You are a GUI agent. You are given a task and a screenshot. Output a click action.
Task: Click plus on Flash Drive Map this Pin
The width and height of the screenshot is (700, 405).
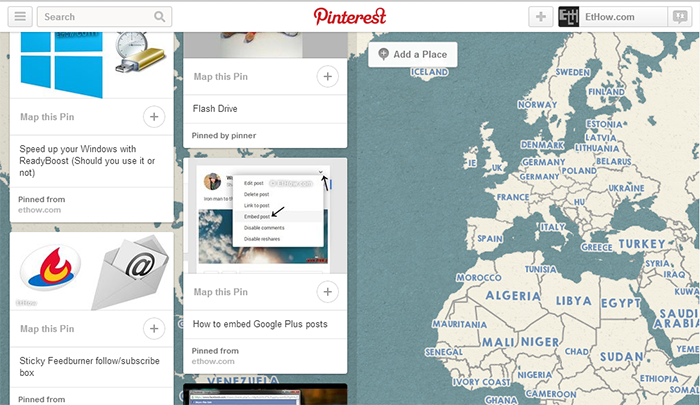pyautogui.click(x=328, y=76)
